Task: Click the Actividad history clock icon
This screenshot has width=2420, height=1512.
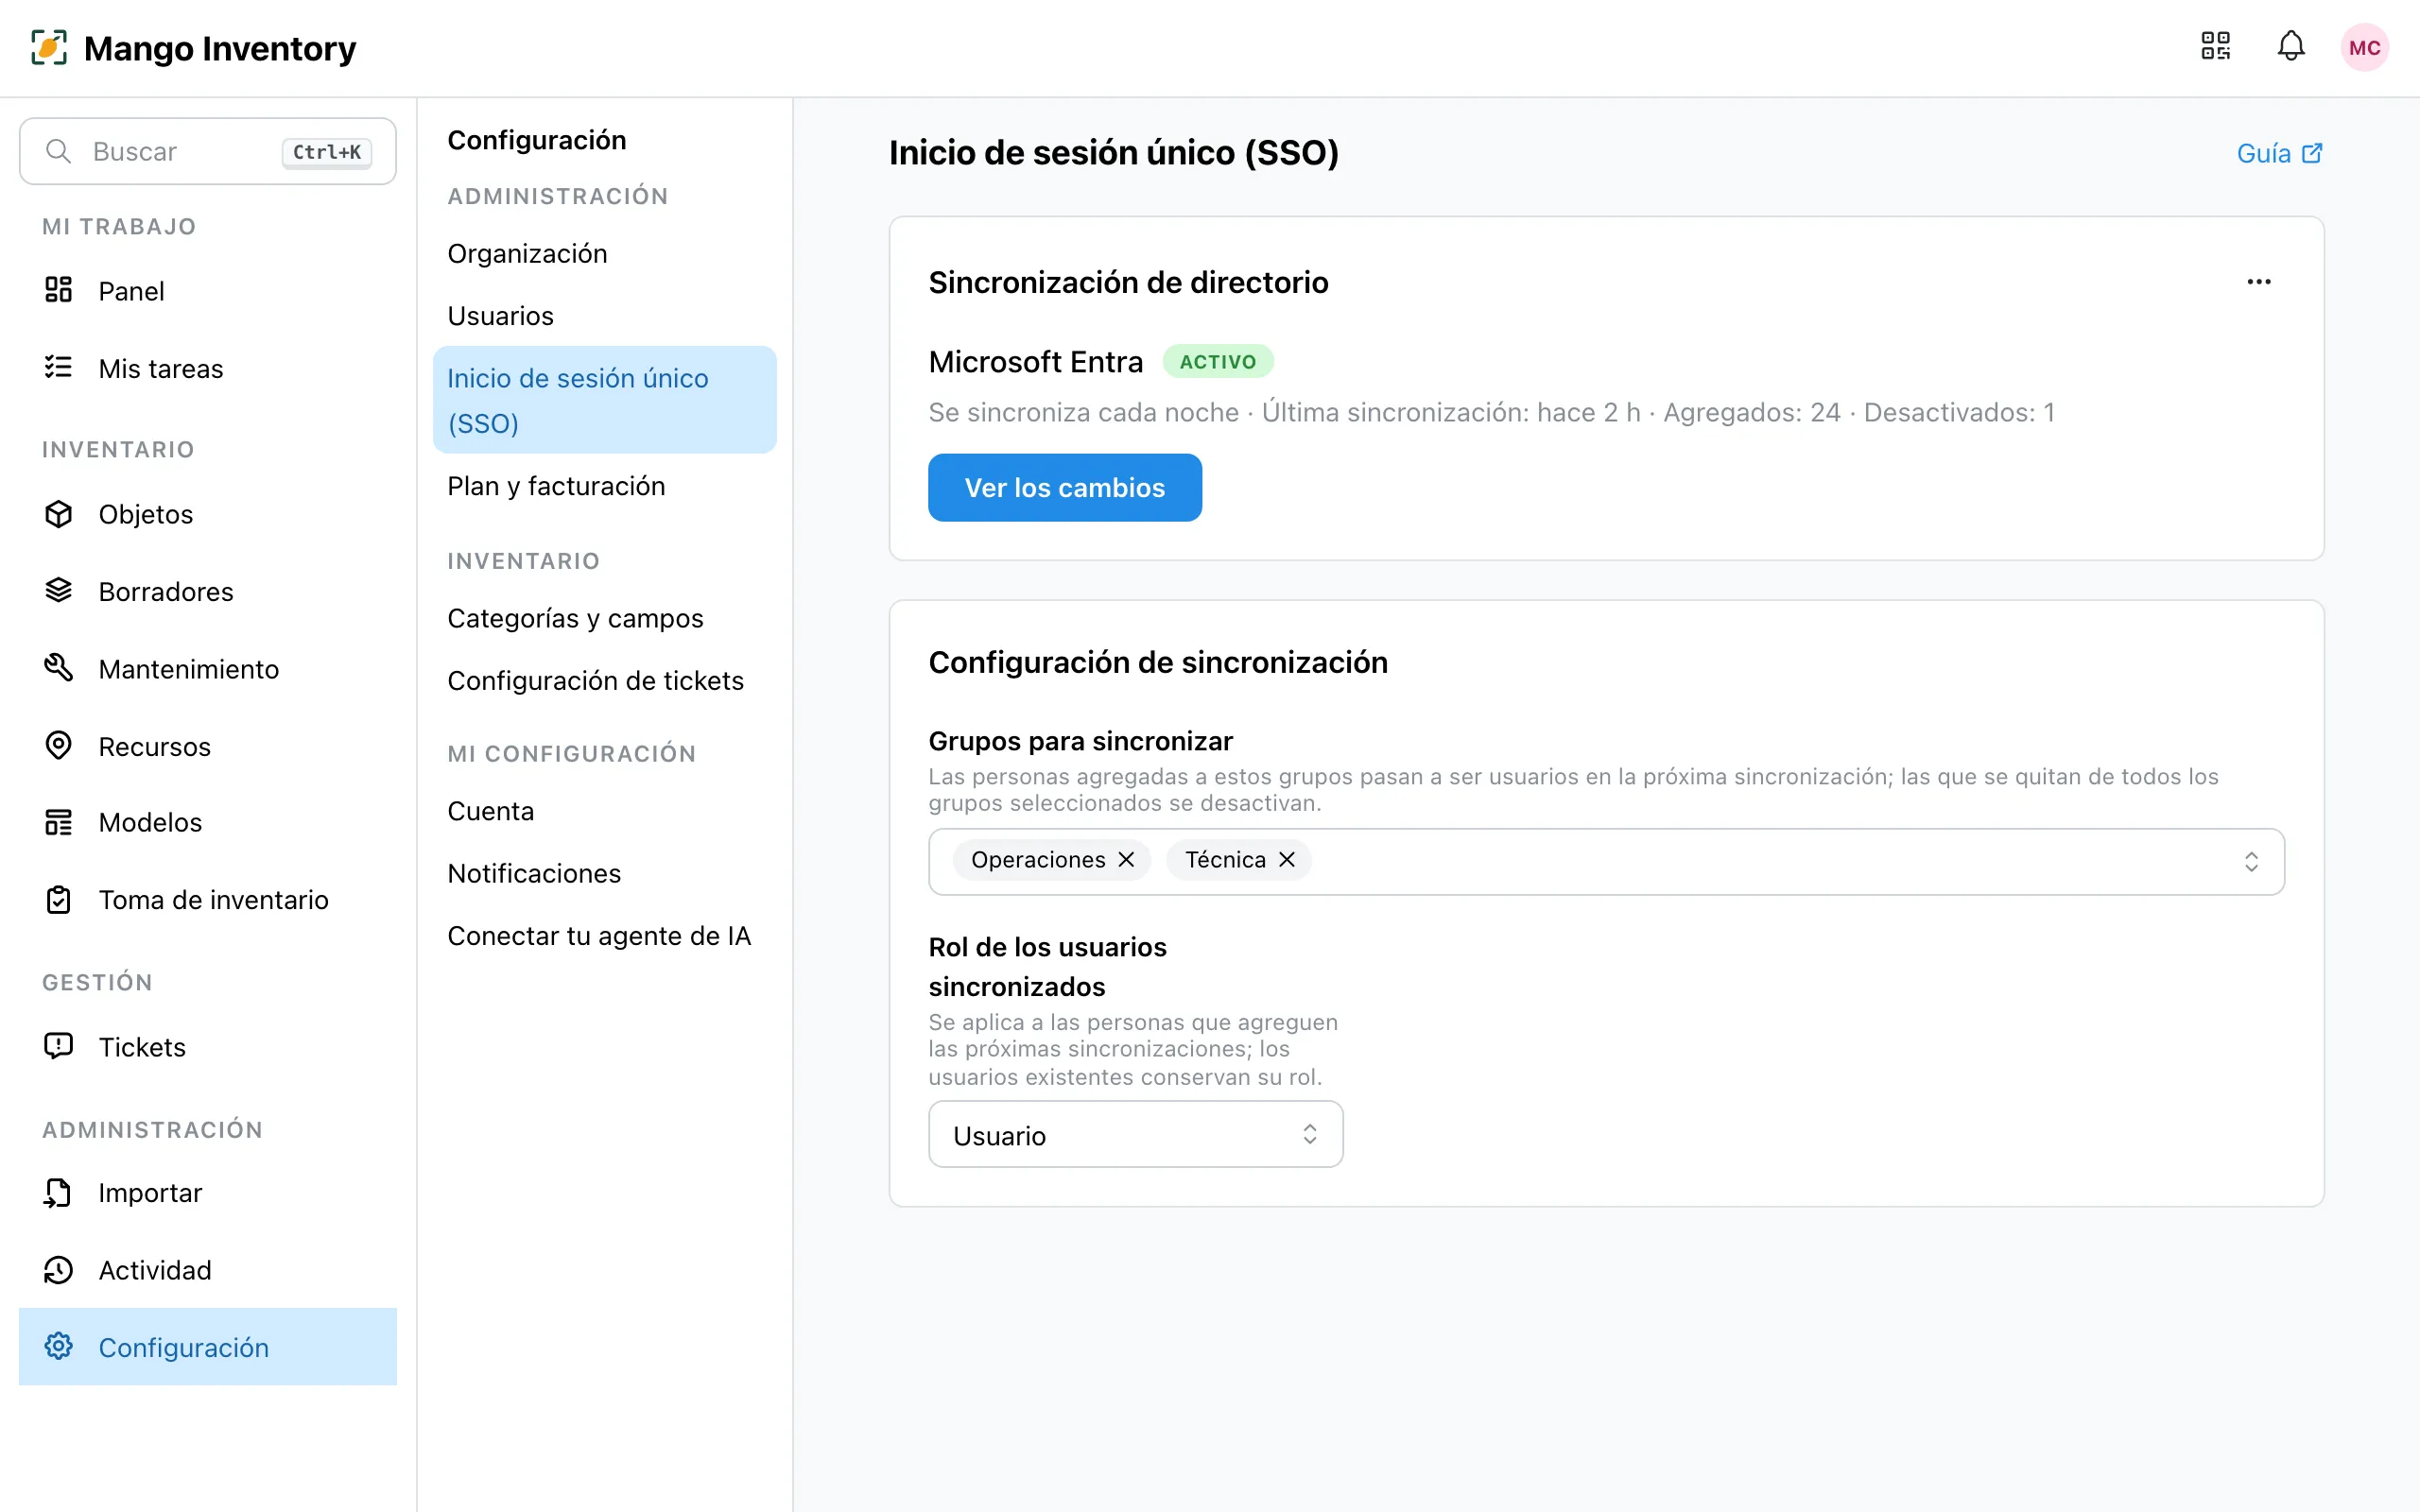Action: click(58, 1269)
